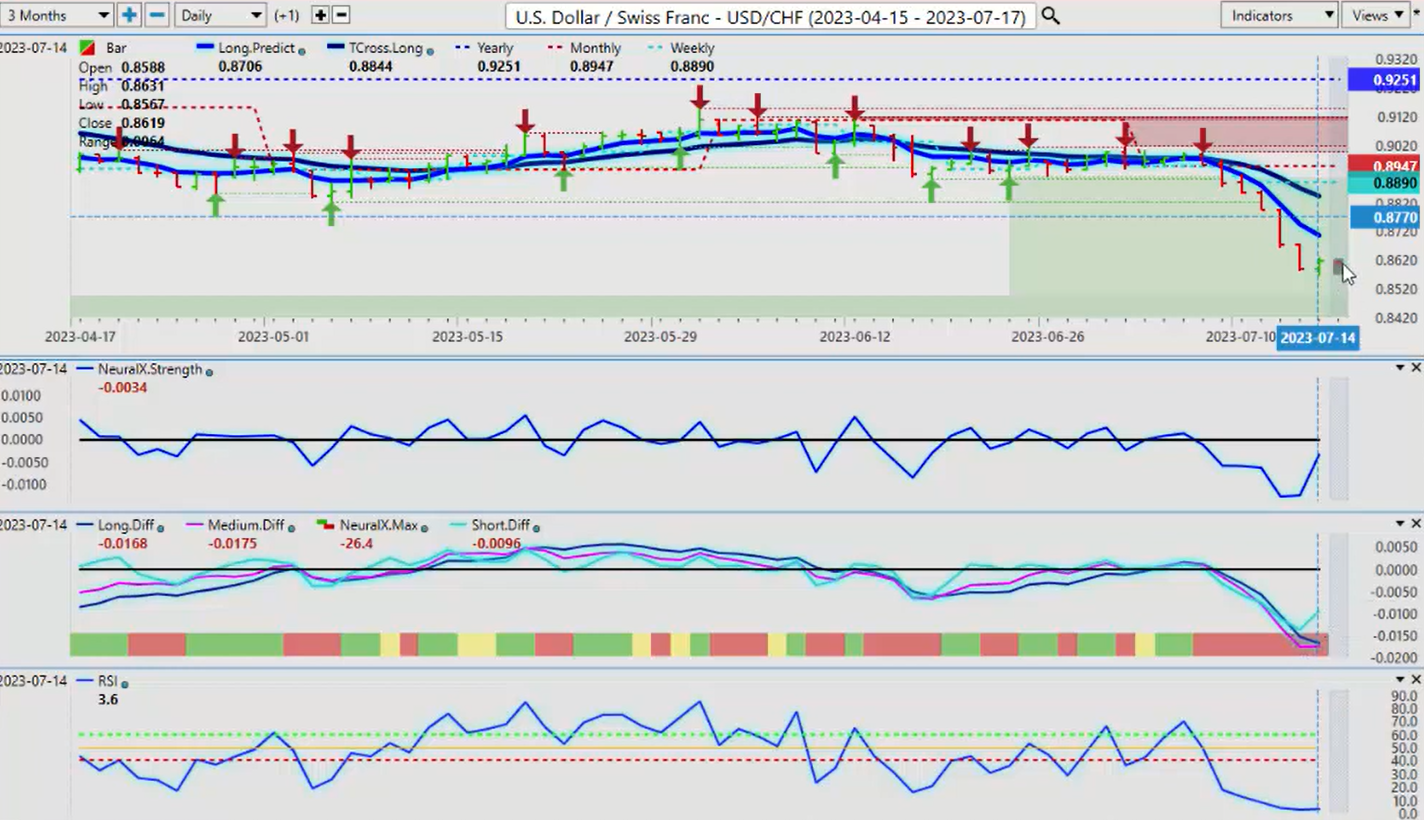The width and height of the screenshot is (1424, 820).
Task: Click the Medium.Diff legend label
Action: pos(245,525)
